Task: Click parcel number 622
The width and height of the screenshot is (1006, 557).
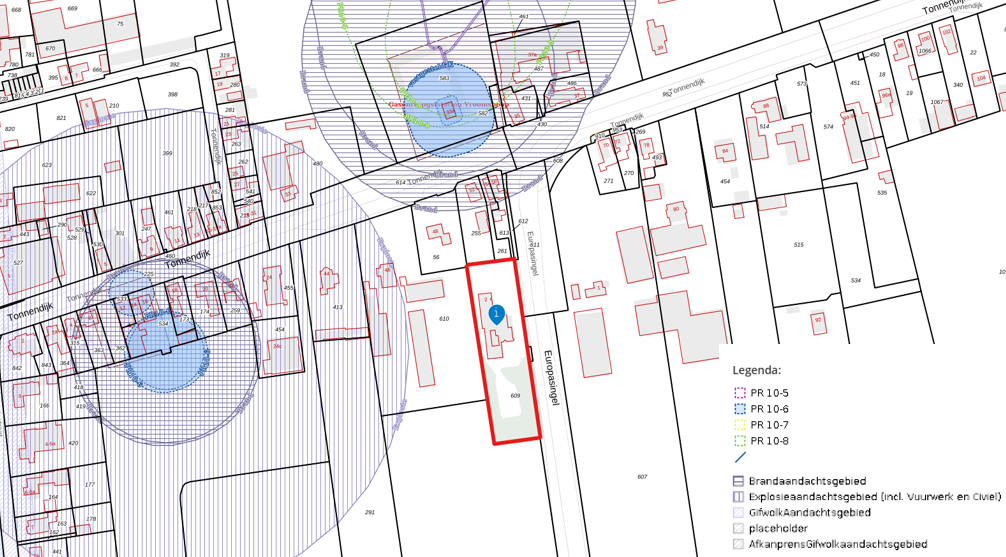Action: click(x=91, y=193)
